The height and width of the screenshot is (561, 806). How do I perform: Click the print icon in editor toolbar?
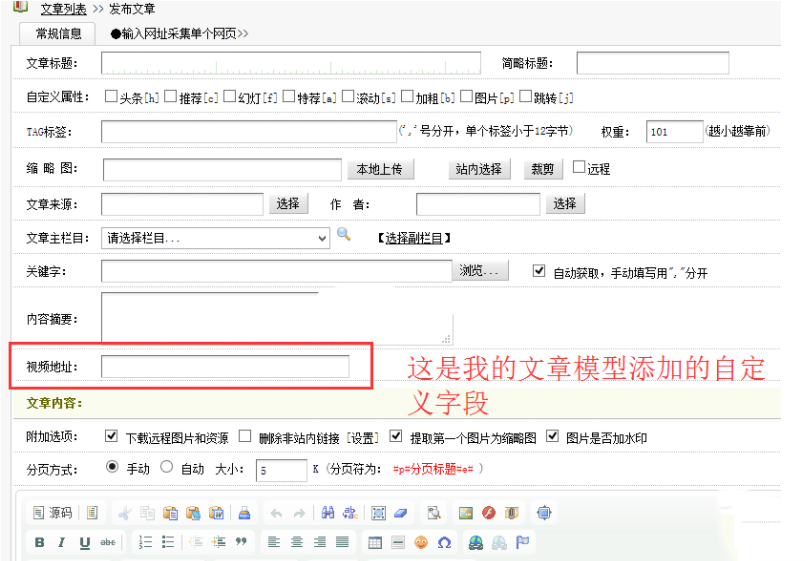(244, 513)
